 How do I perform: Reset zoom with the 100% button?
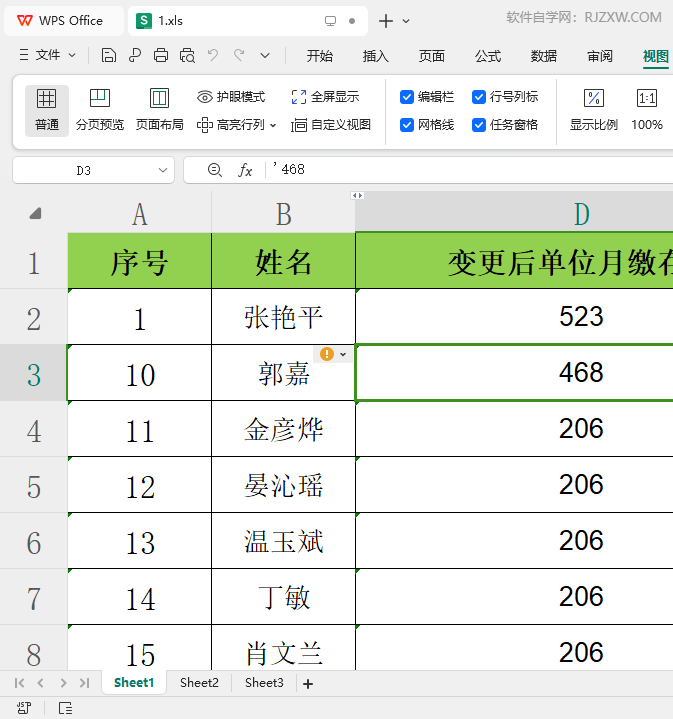[646, 111]
